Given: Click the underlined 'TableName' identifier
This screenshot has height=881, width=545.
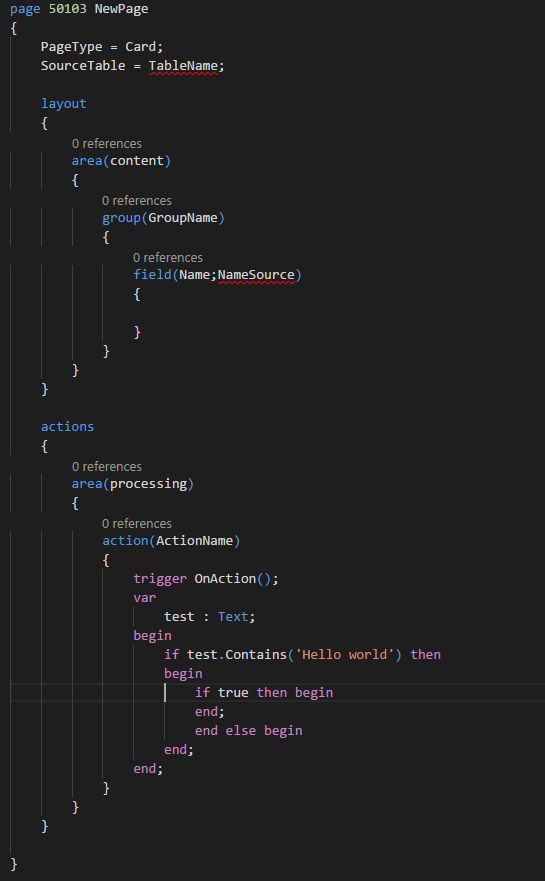Looking at the screenshot, I should 183,66.
